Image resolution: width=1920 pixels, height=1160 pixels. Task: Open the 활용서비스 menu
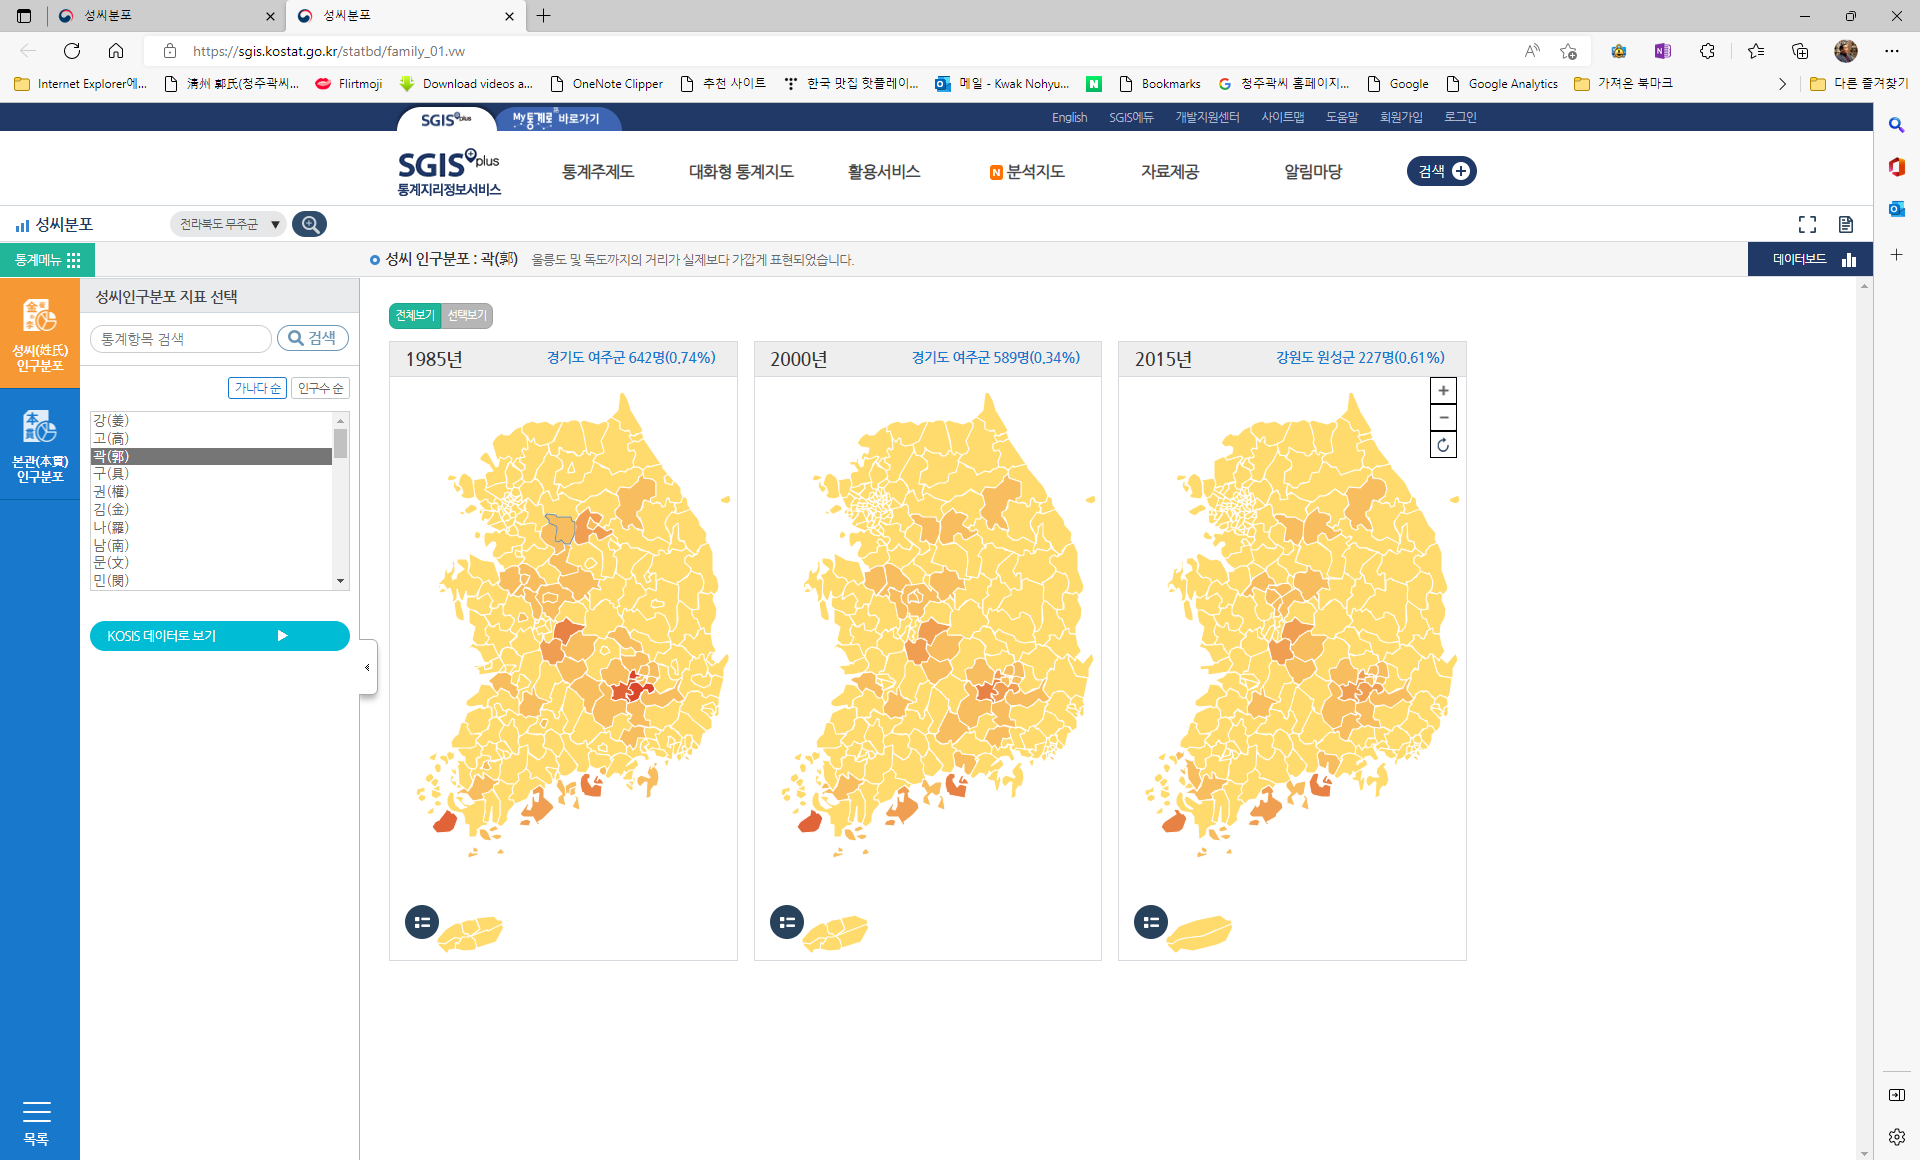point(883,172)
